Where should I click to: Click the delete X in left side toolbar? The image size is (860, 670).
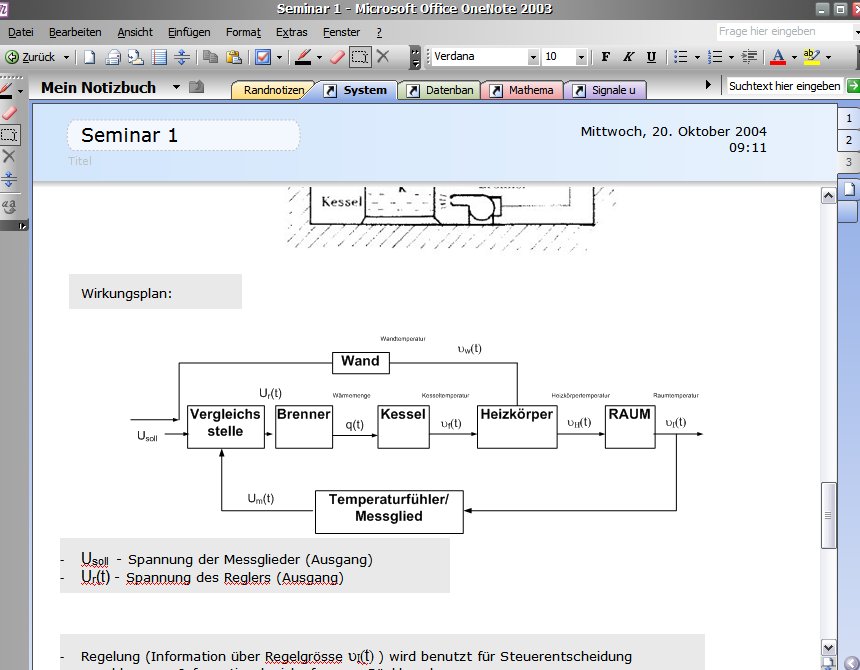click(9, 156)
